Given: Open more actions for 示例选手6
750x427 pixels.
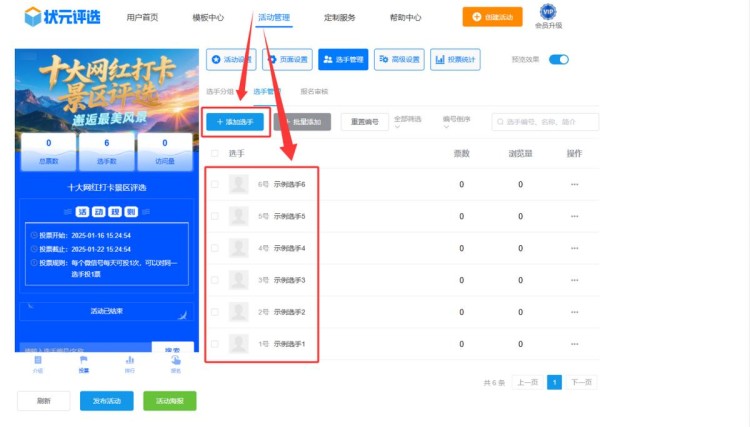Looking at the screenshot, I should [574, 184].
